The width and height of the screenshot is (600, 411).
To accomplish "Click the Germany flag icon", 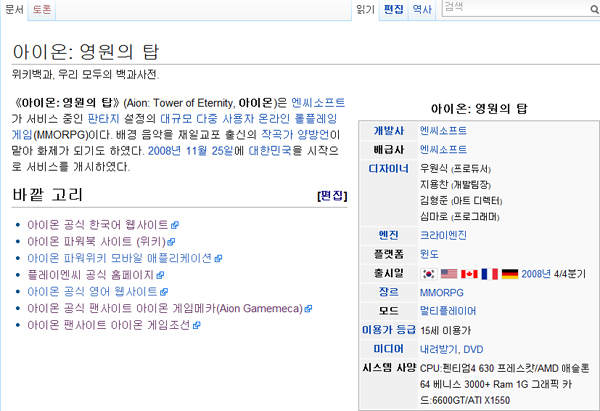I will tap(510, 274).
